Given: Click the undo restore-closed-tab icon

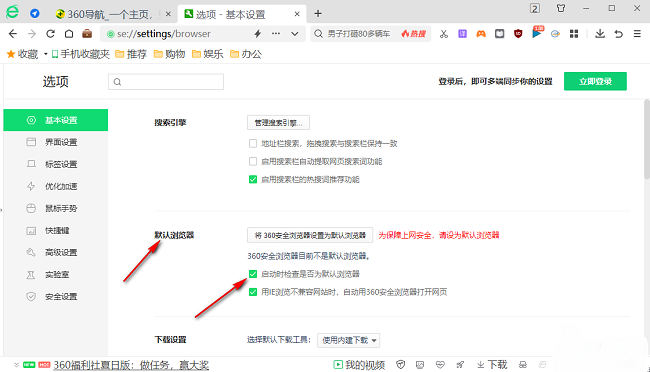Looking at the screenshot, I should click(618, 34).
